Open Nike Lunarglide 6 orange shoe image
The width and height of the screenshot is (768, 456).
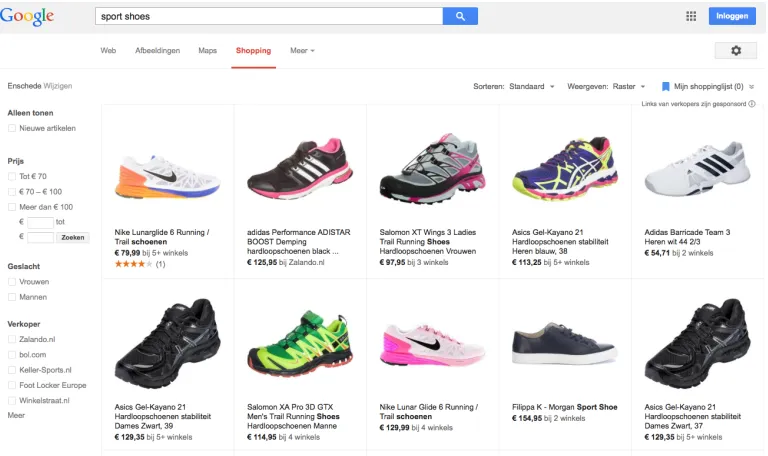tap(167, 177)
